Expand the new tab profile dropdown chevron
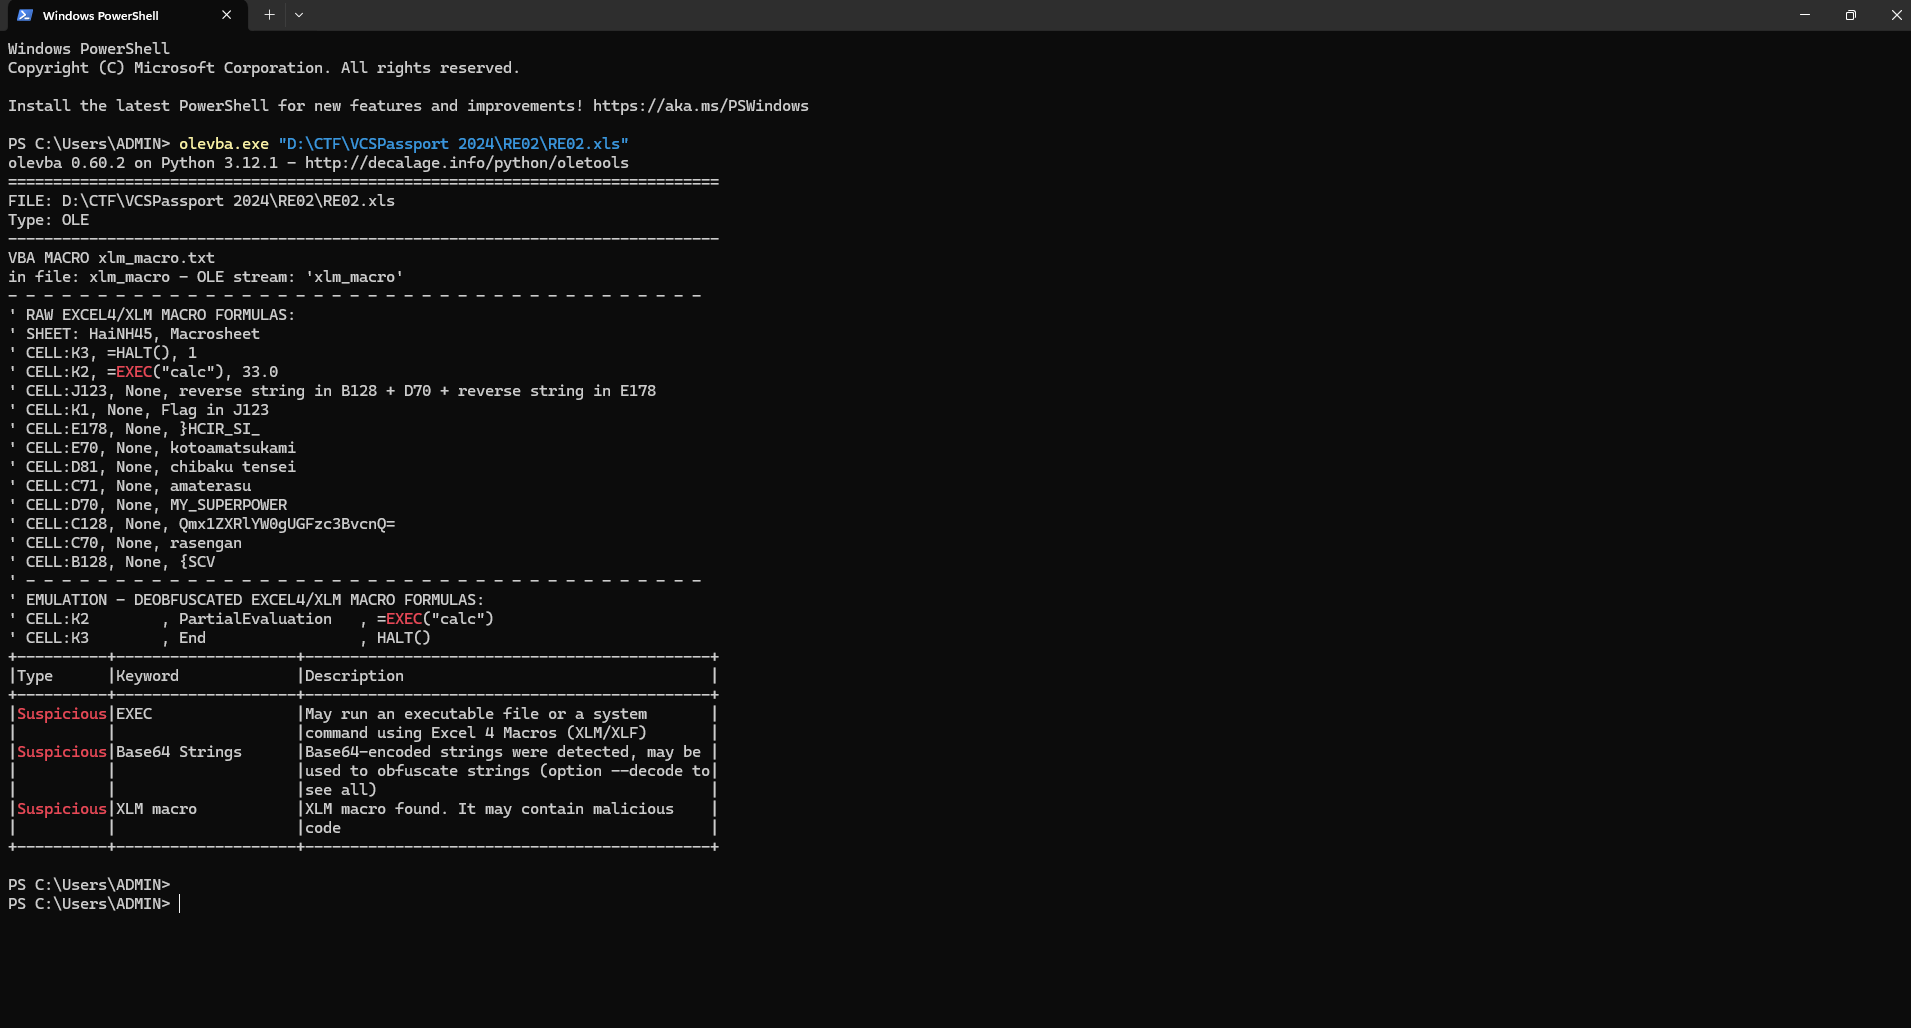1911x1028 pixels. point(299,15)
